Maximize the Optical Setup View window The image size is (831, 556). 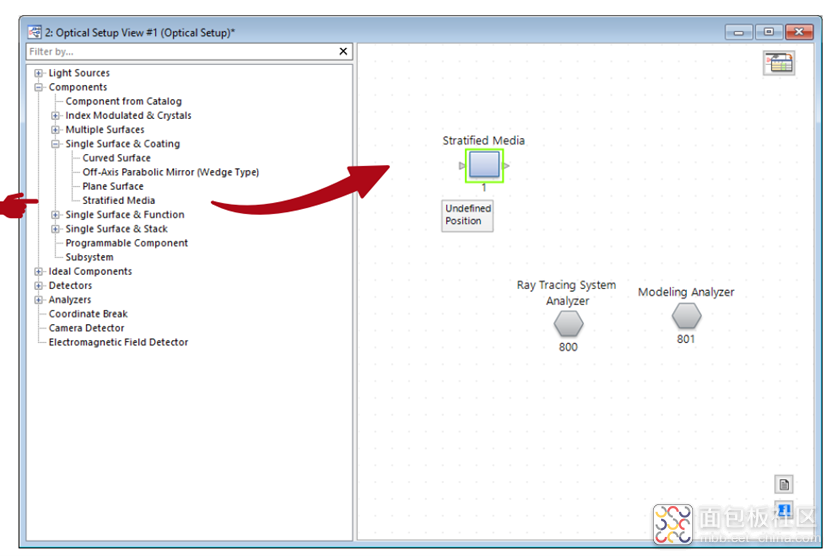click(768, 32)
